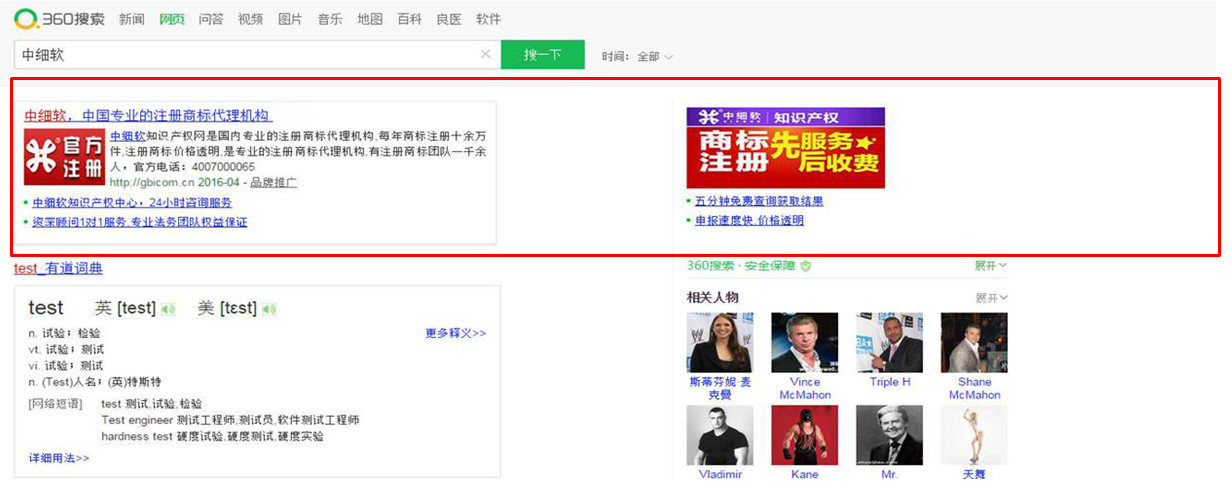Viewport: 1232px width, 486px height.
Task: Click the Triple H portrait thumbnail
Action: pyautogui.click(x=890, y=343)
